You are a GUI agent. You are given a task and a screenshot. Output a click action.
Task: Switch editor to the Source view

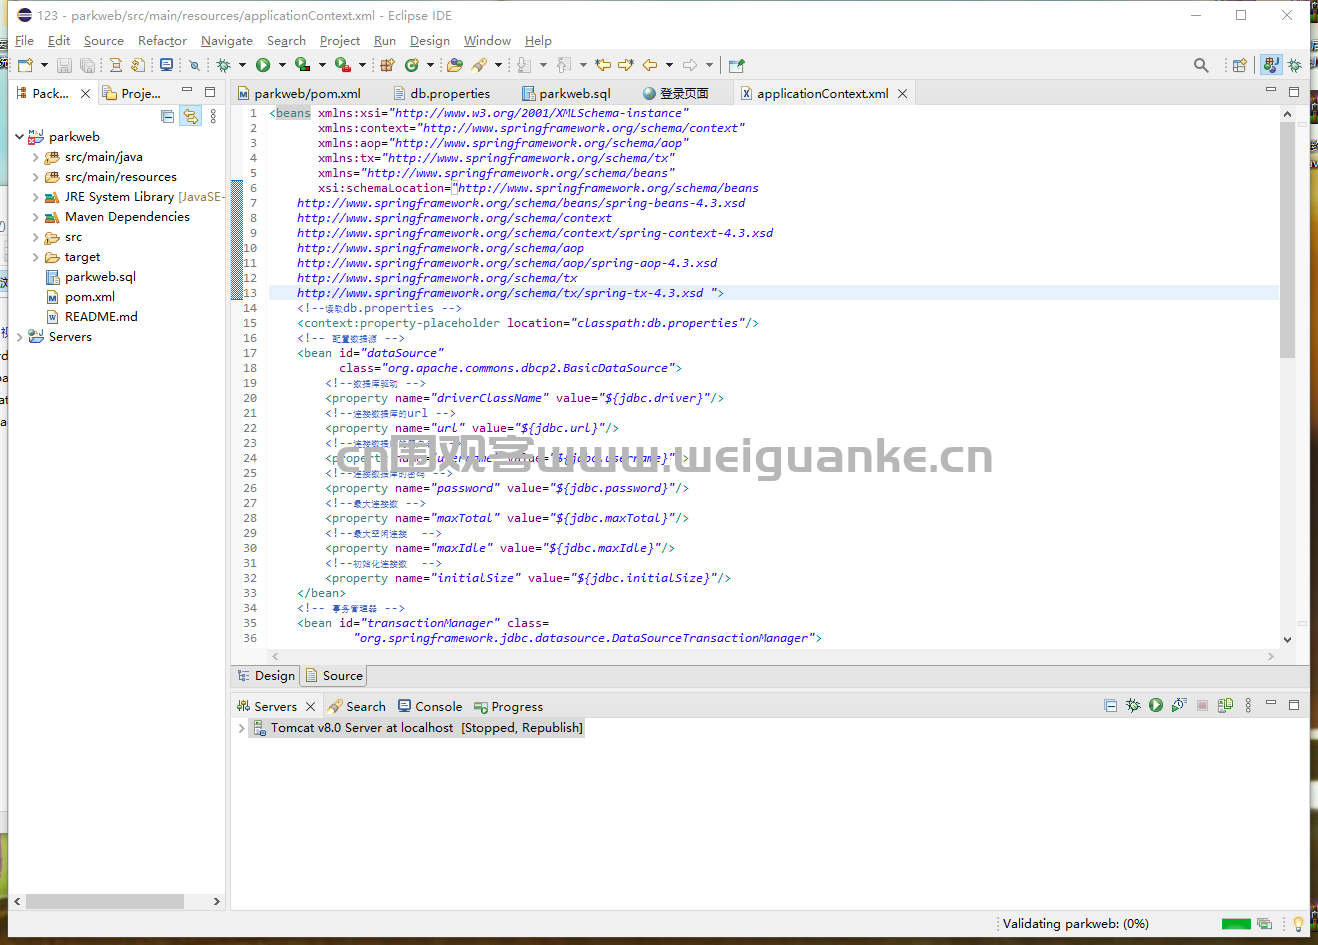[334, 676]
